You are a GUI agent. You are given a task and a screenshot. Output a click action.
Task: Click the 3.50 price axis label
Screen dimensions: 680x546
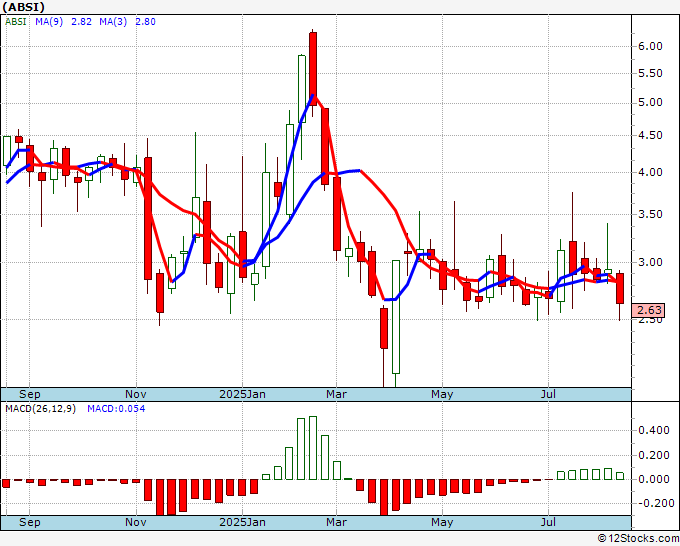point(651,214)
